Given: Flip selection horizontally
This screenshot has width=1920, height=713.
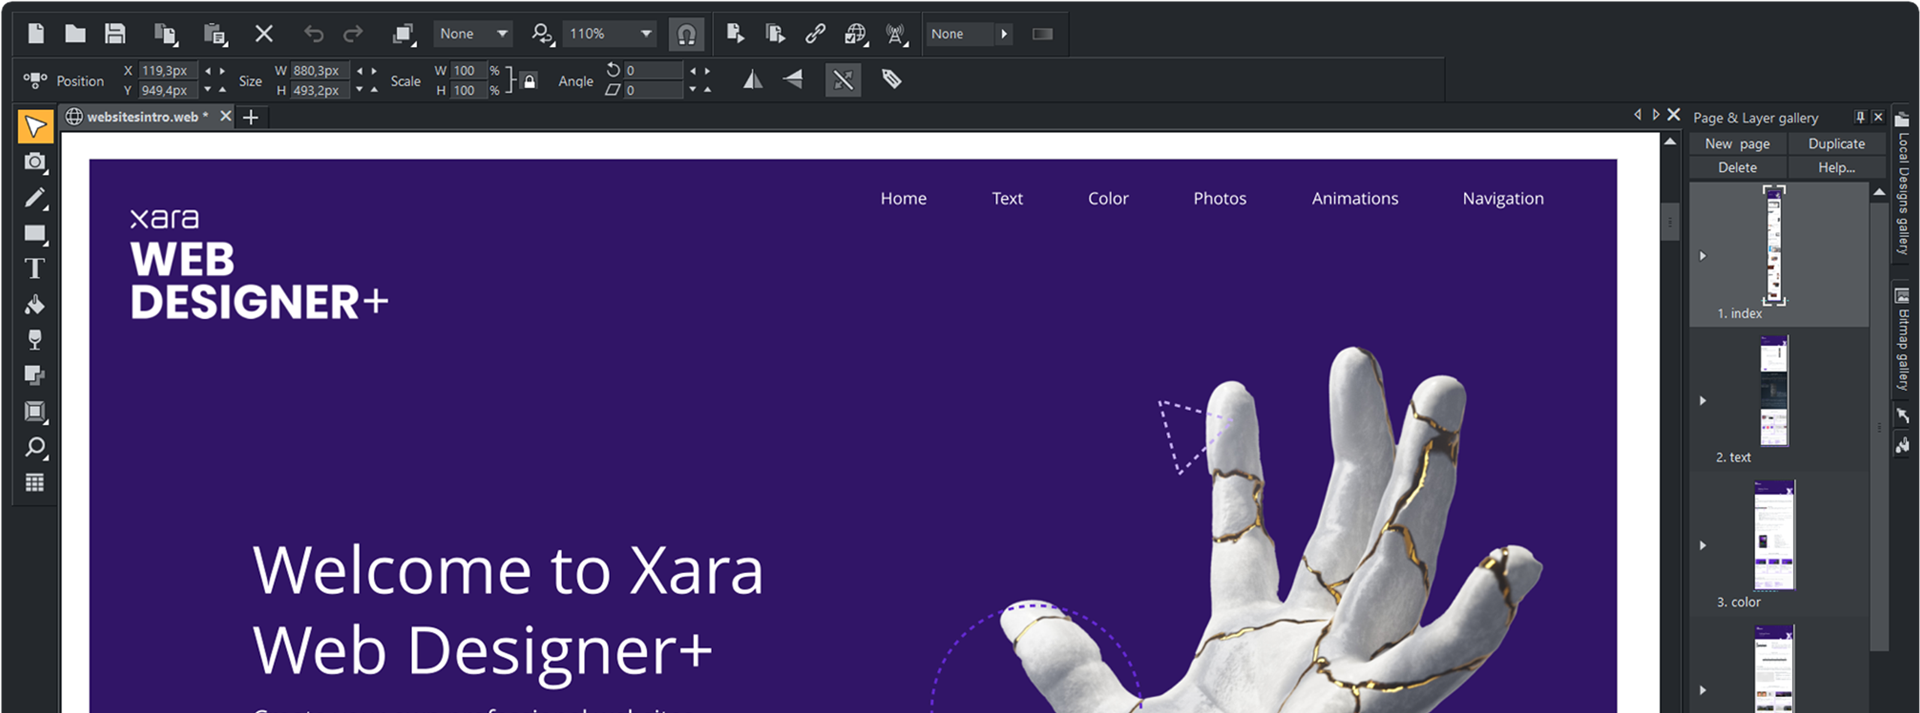Looking at the screenshot, I should tap(753, 80).
